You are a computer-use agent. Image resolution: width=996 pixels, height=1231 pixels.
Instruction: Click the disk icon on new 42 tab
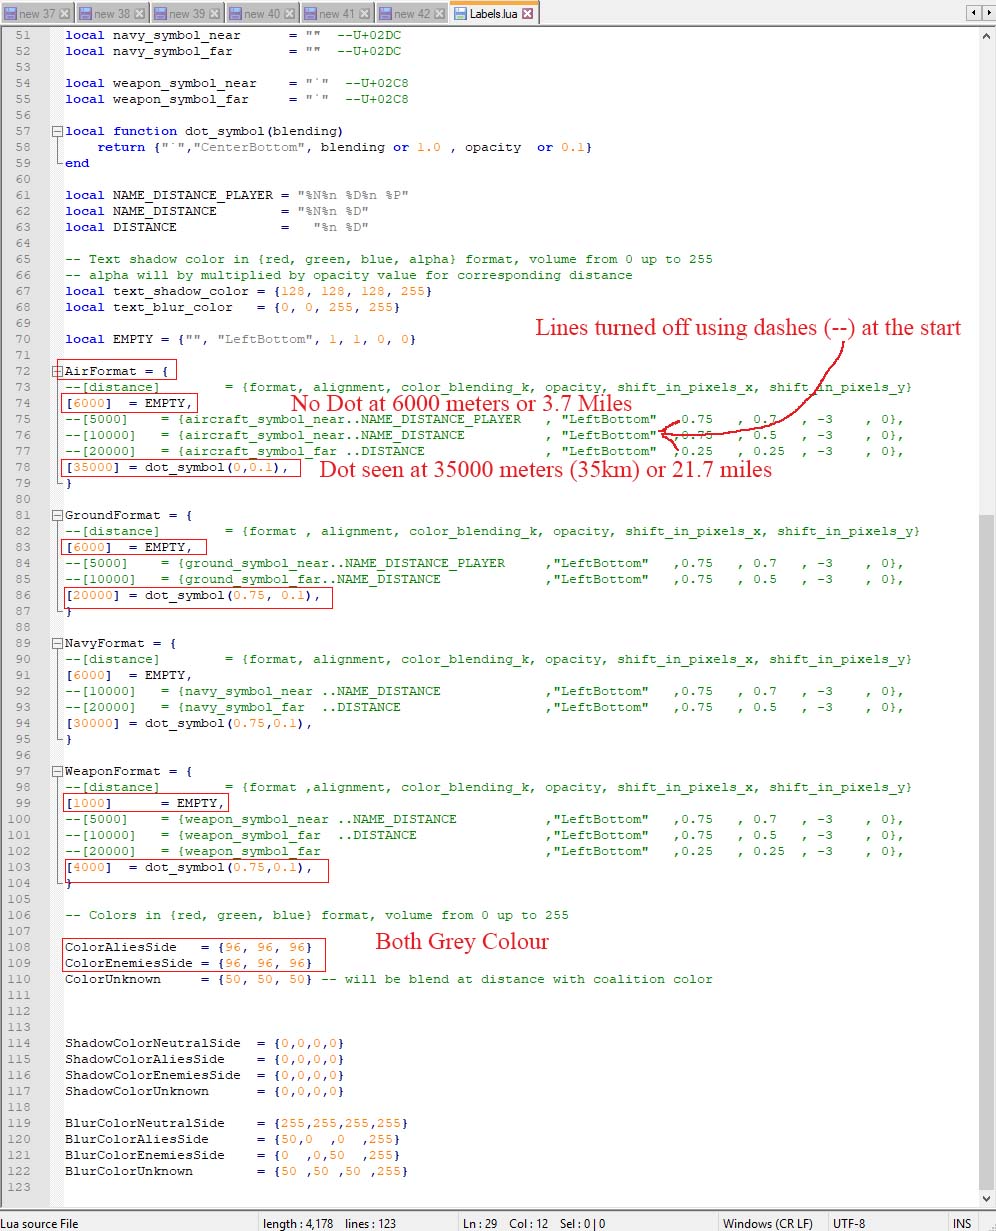[386, 14]
